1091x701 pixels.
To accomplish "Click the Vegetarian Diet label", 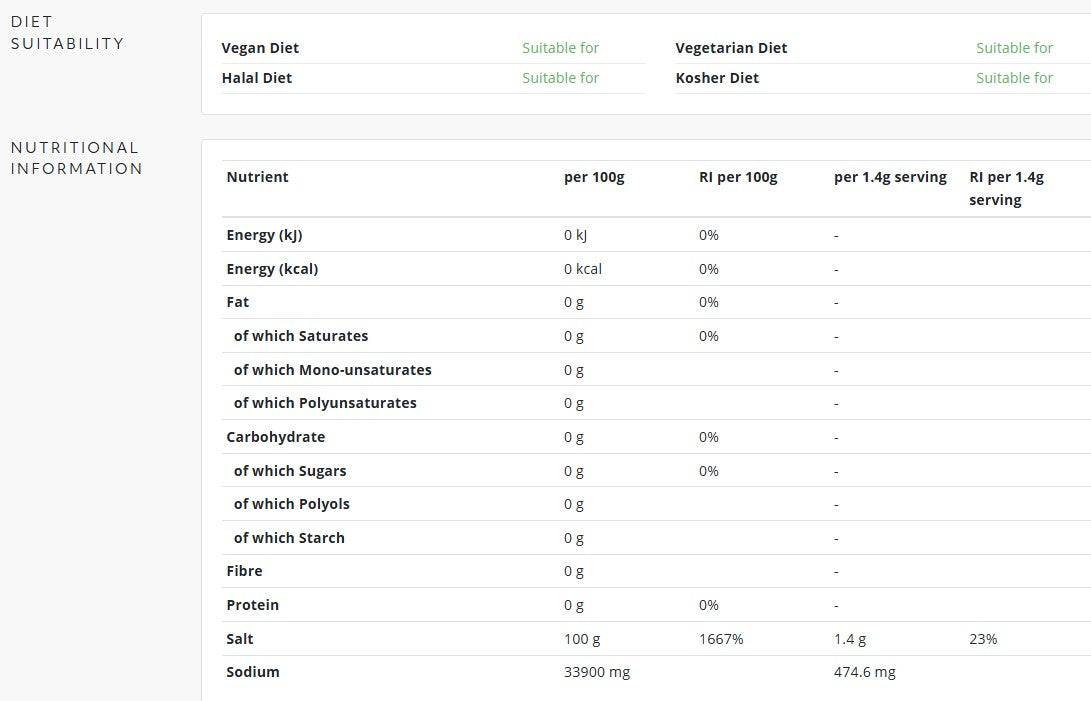I will (731, 48).
